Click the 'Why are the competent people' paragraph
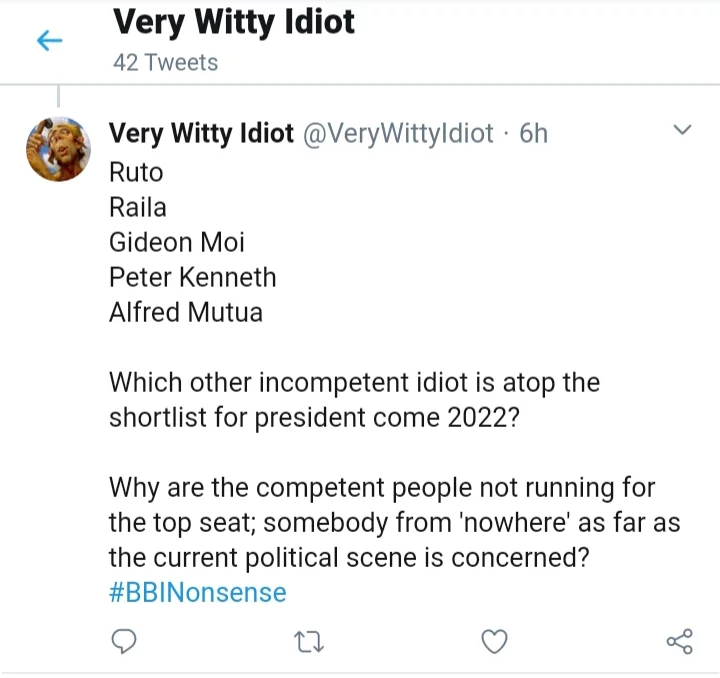The height and width of the screenshot is (678, 720). point(395,523)
